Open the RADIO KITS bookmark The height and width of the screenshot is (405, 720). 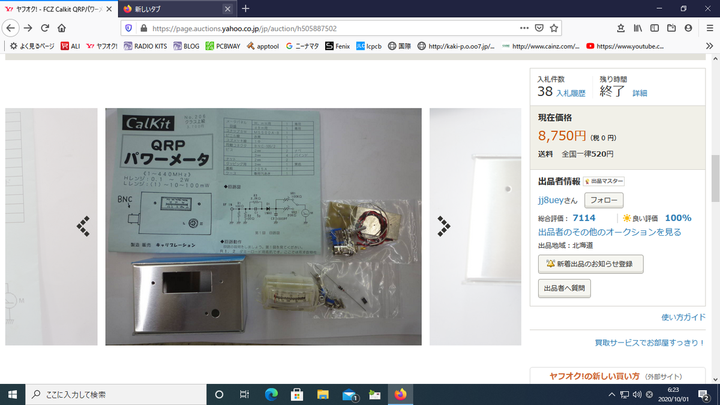tap(145, 46)
